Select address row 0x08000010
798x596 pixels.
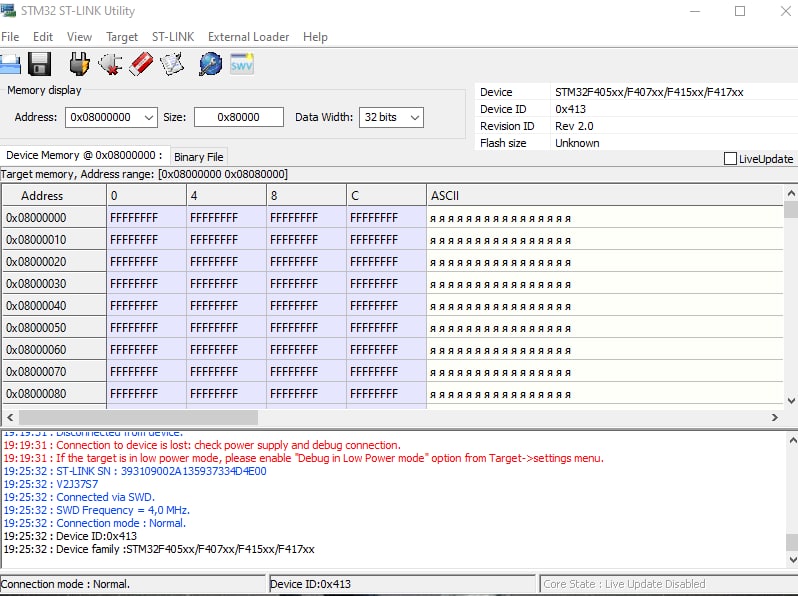click(x=54, y=240)
